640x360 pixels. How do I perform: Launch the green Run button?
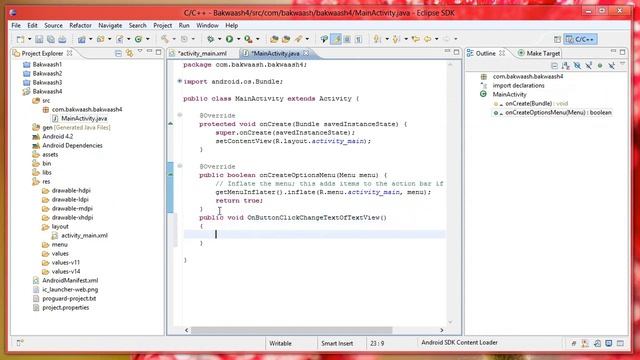point(229,39)
